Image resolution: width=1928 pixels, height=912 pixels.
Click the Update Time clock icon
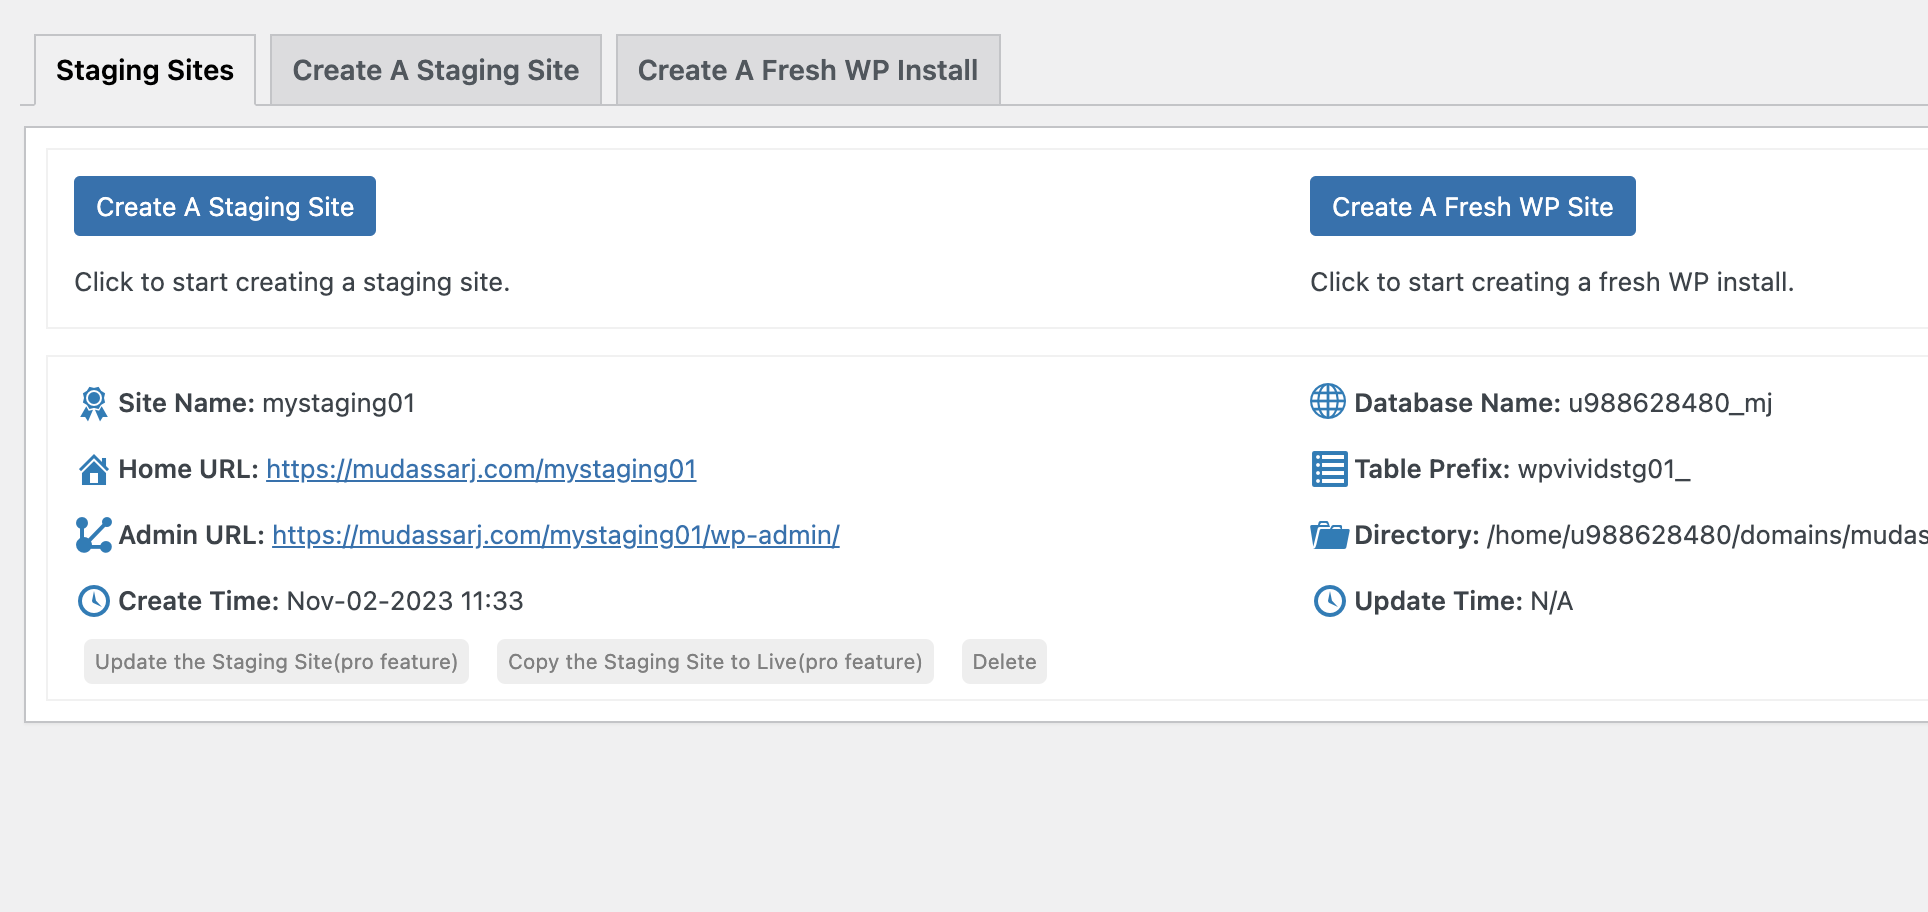(1330, 601)
